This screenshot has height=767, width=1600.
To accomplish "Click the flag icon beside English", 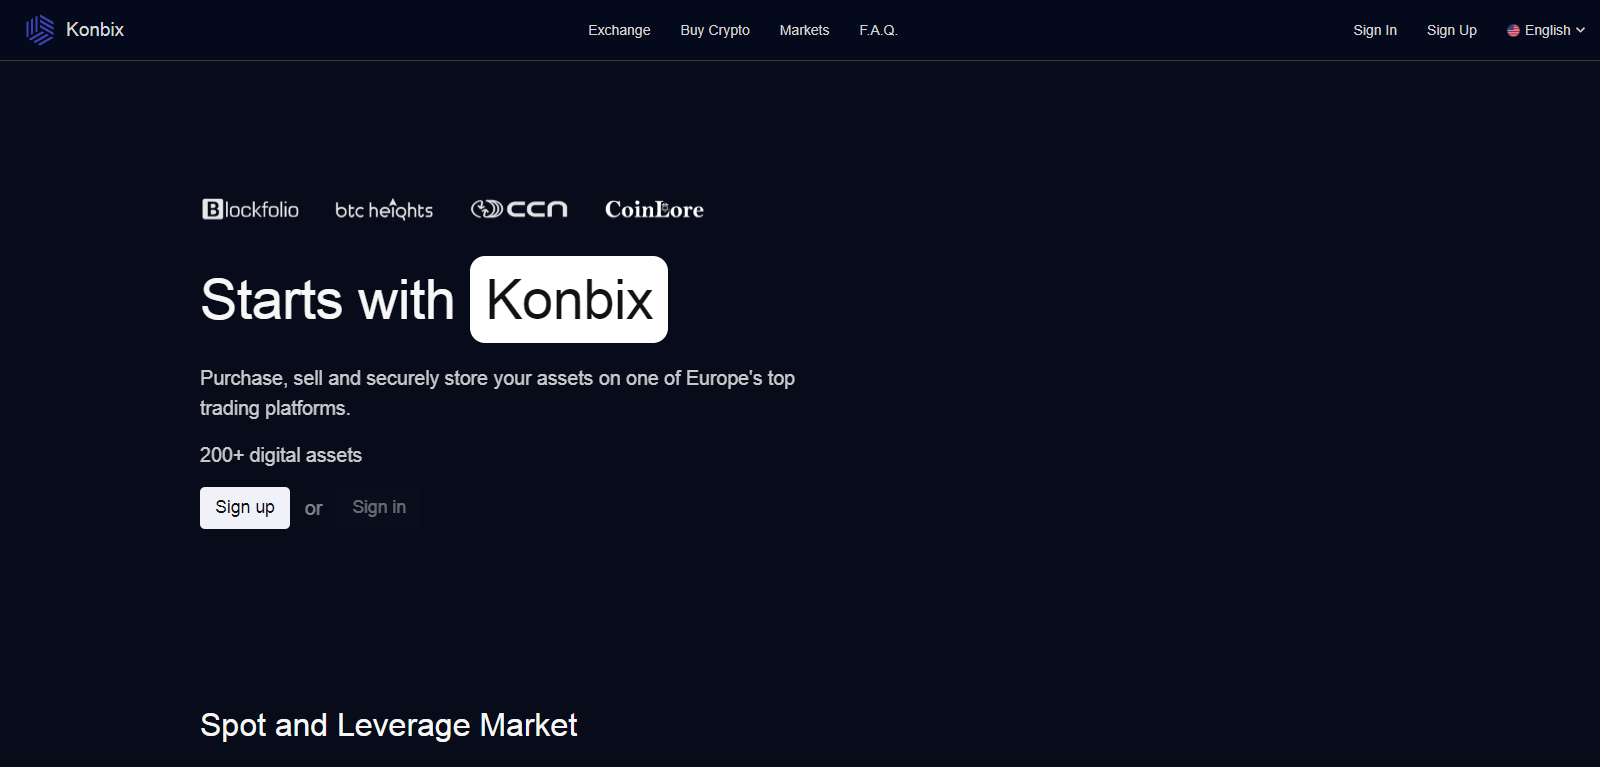I will (1513, 30).
